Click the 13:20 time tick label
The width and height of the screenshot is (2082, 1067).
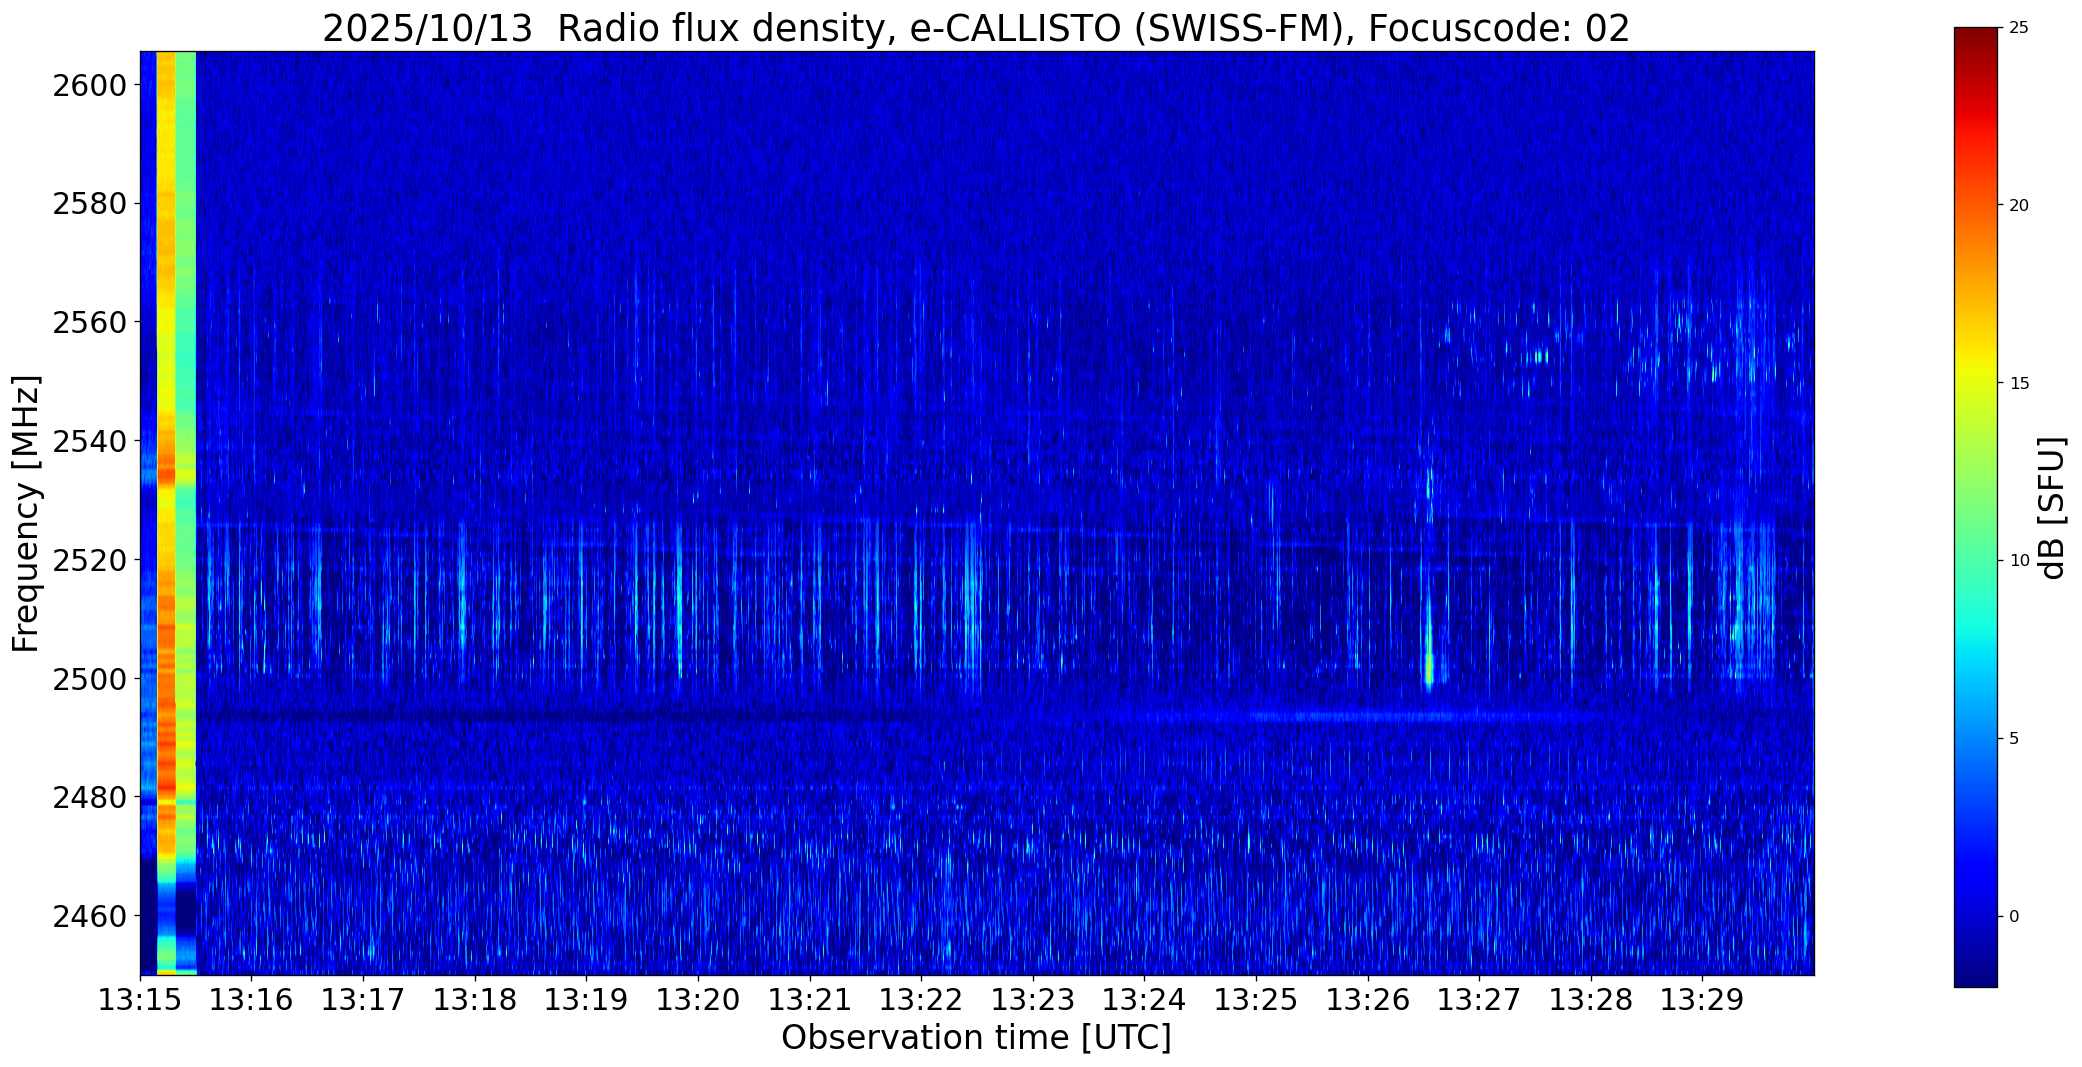(698, 1000)
